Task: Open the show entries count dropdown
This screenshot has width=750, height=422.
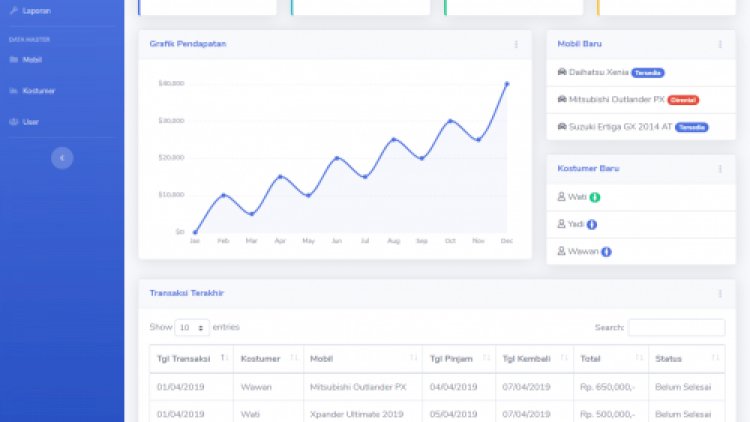Action: pyautogui.click(x=192, y=328)
